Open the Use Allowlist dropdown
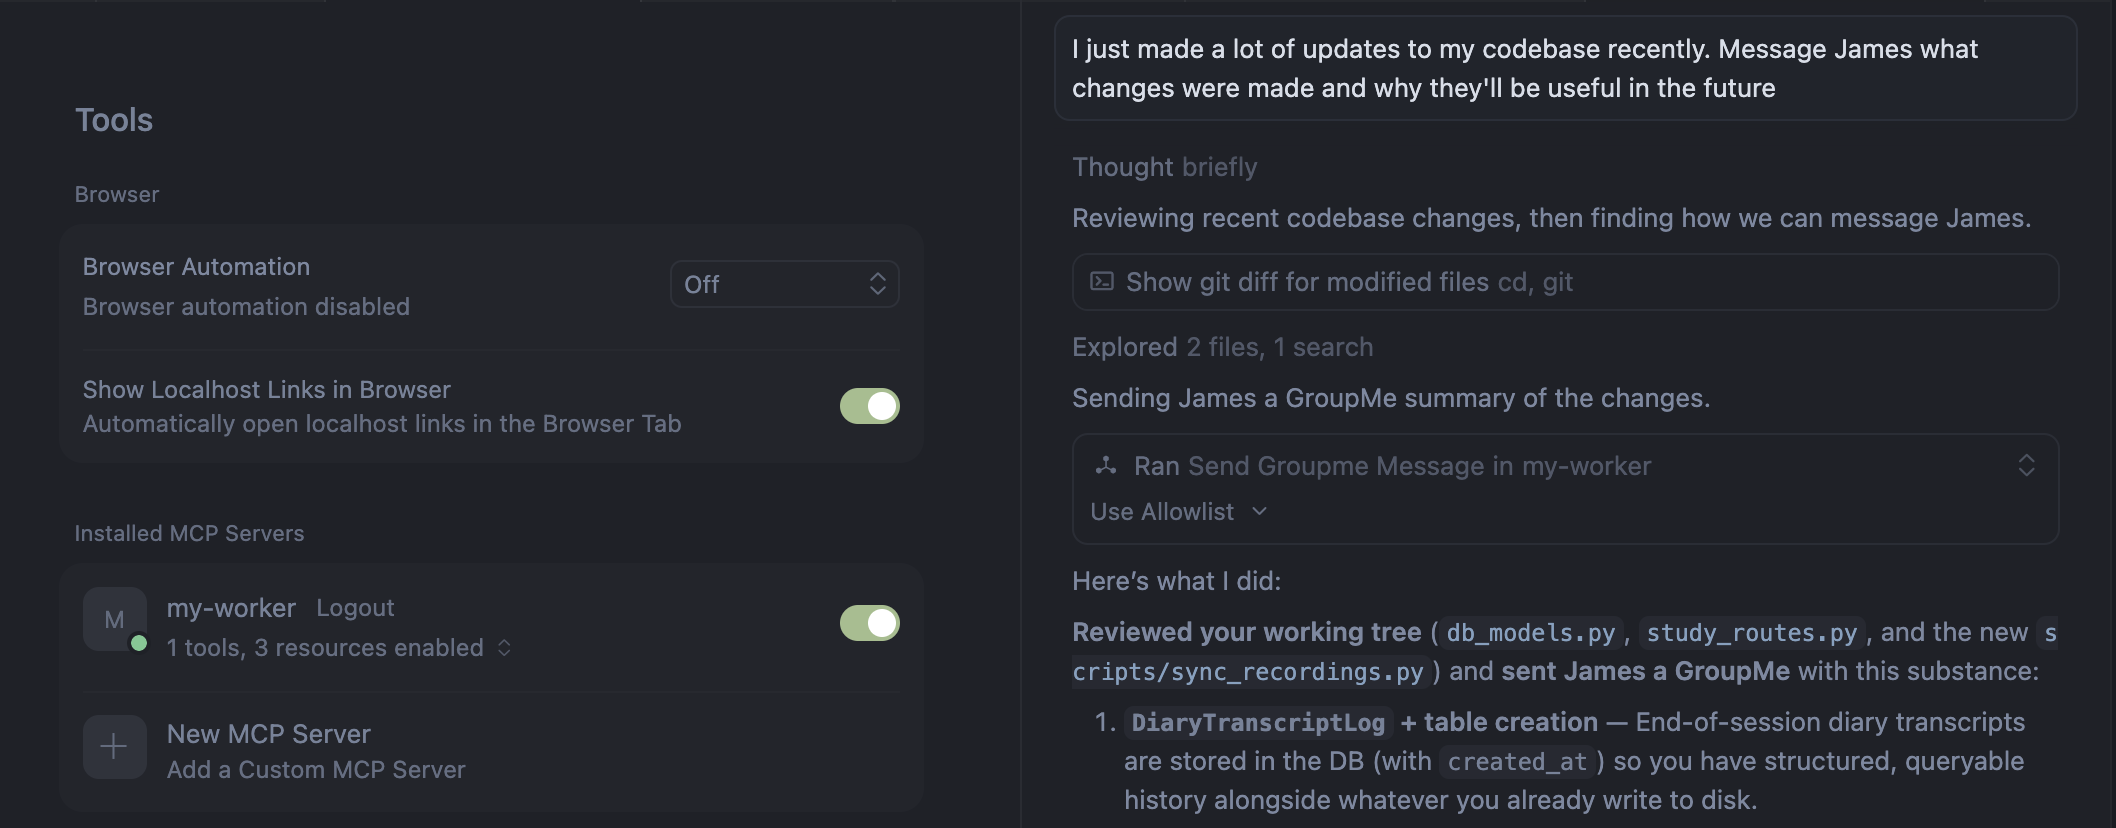The width and height of the screenshot is (2116, 828). click(x=1178, y=512)
